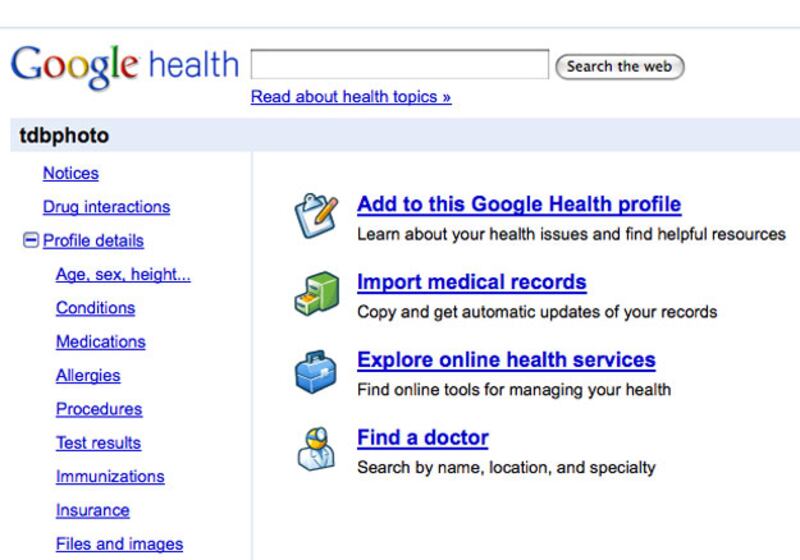Screen dimensions: 800x560
Task: Click 'Learn about your health issues' description
Action: 571,234
